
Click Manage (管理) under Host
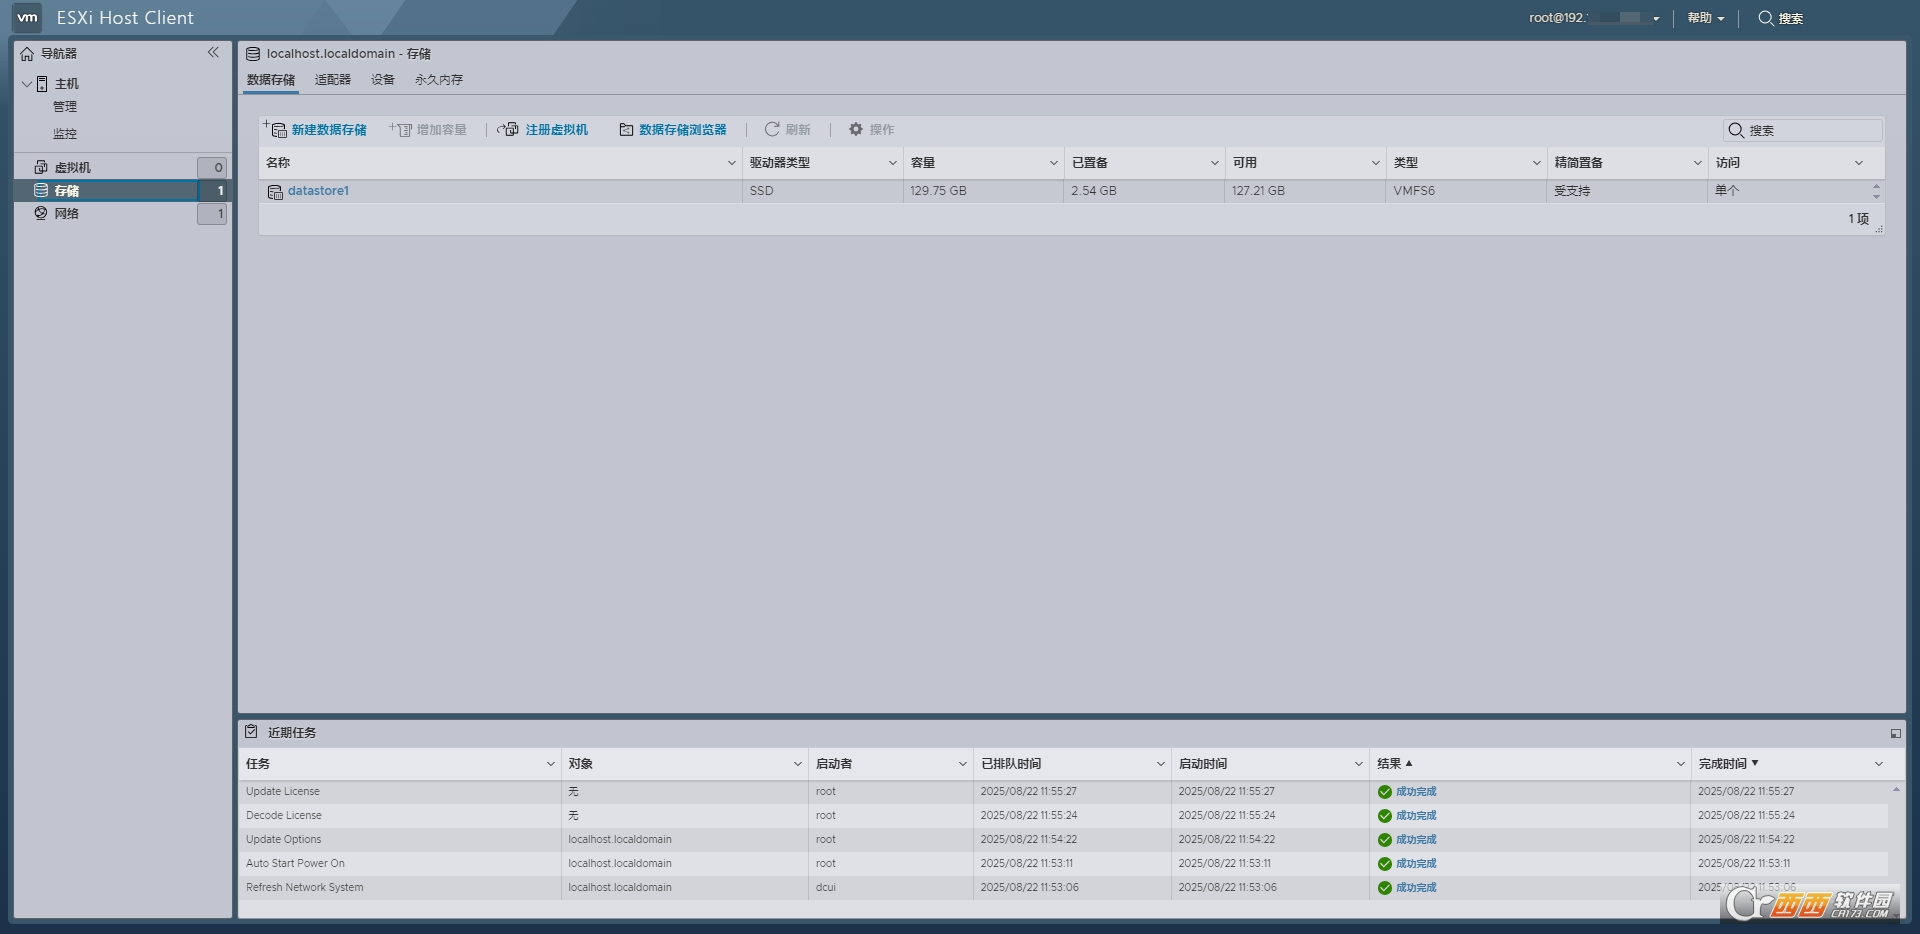click(65, 107)
